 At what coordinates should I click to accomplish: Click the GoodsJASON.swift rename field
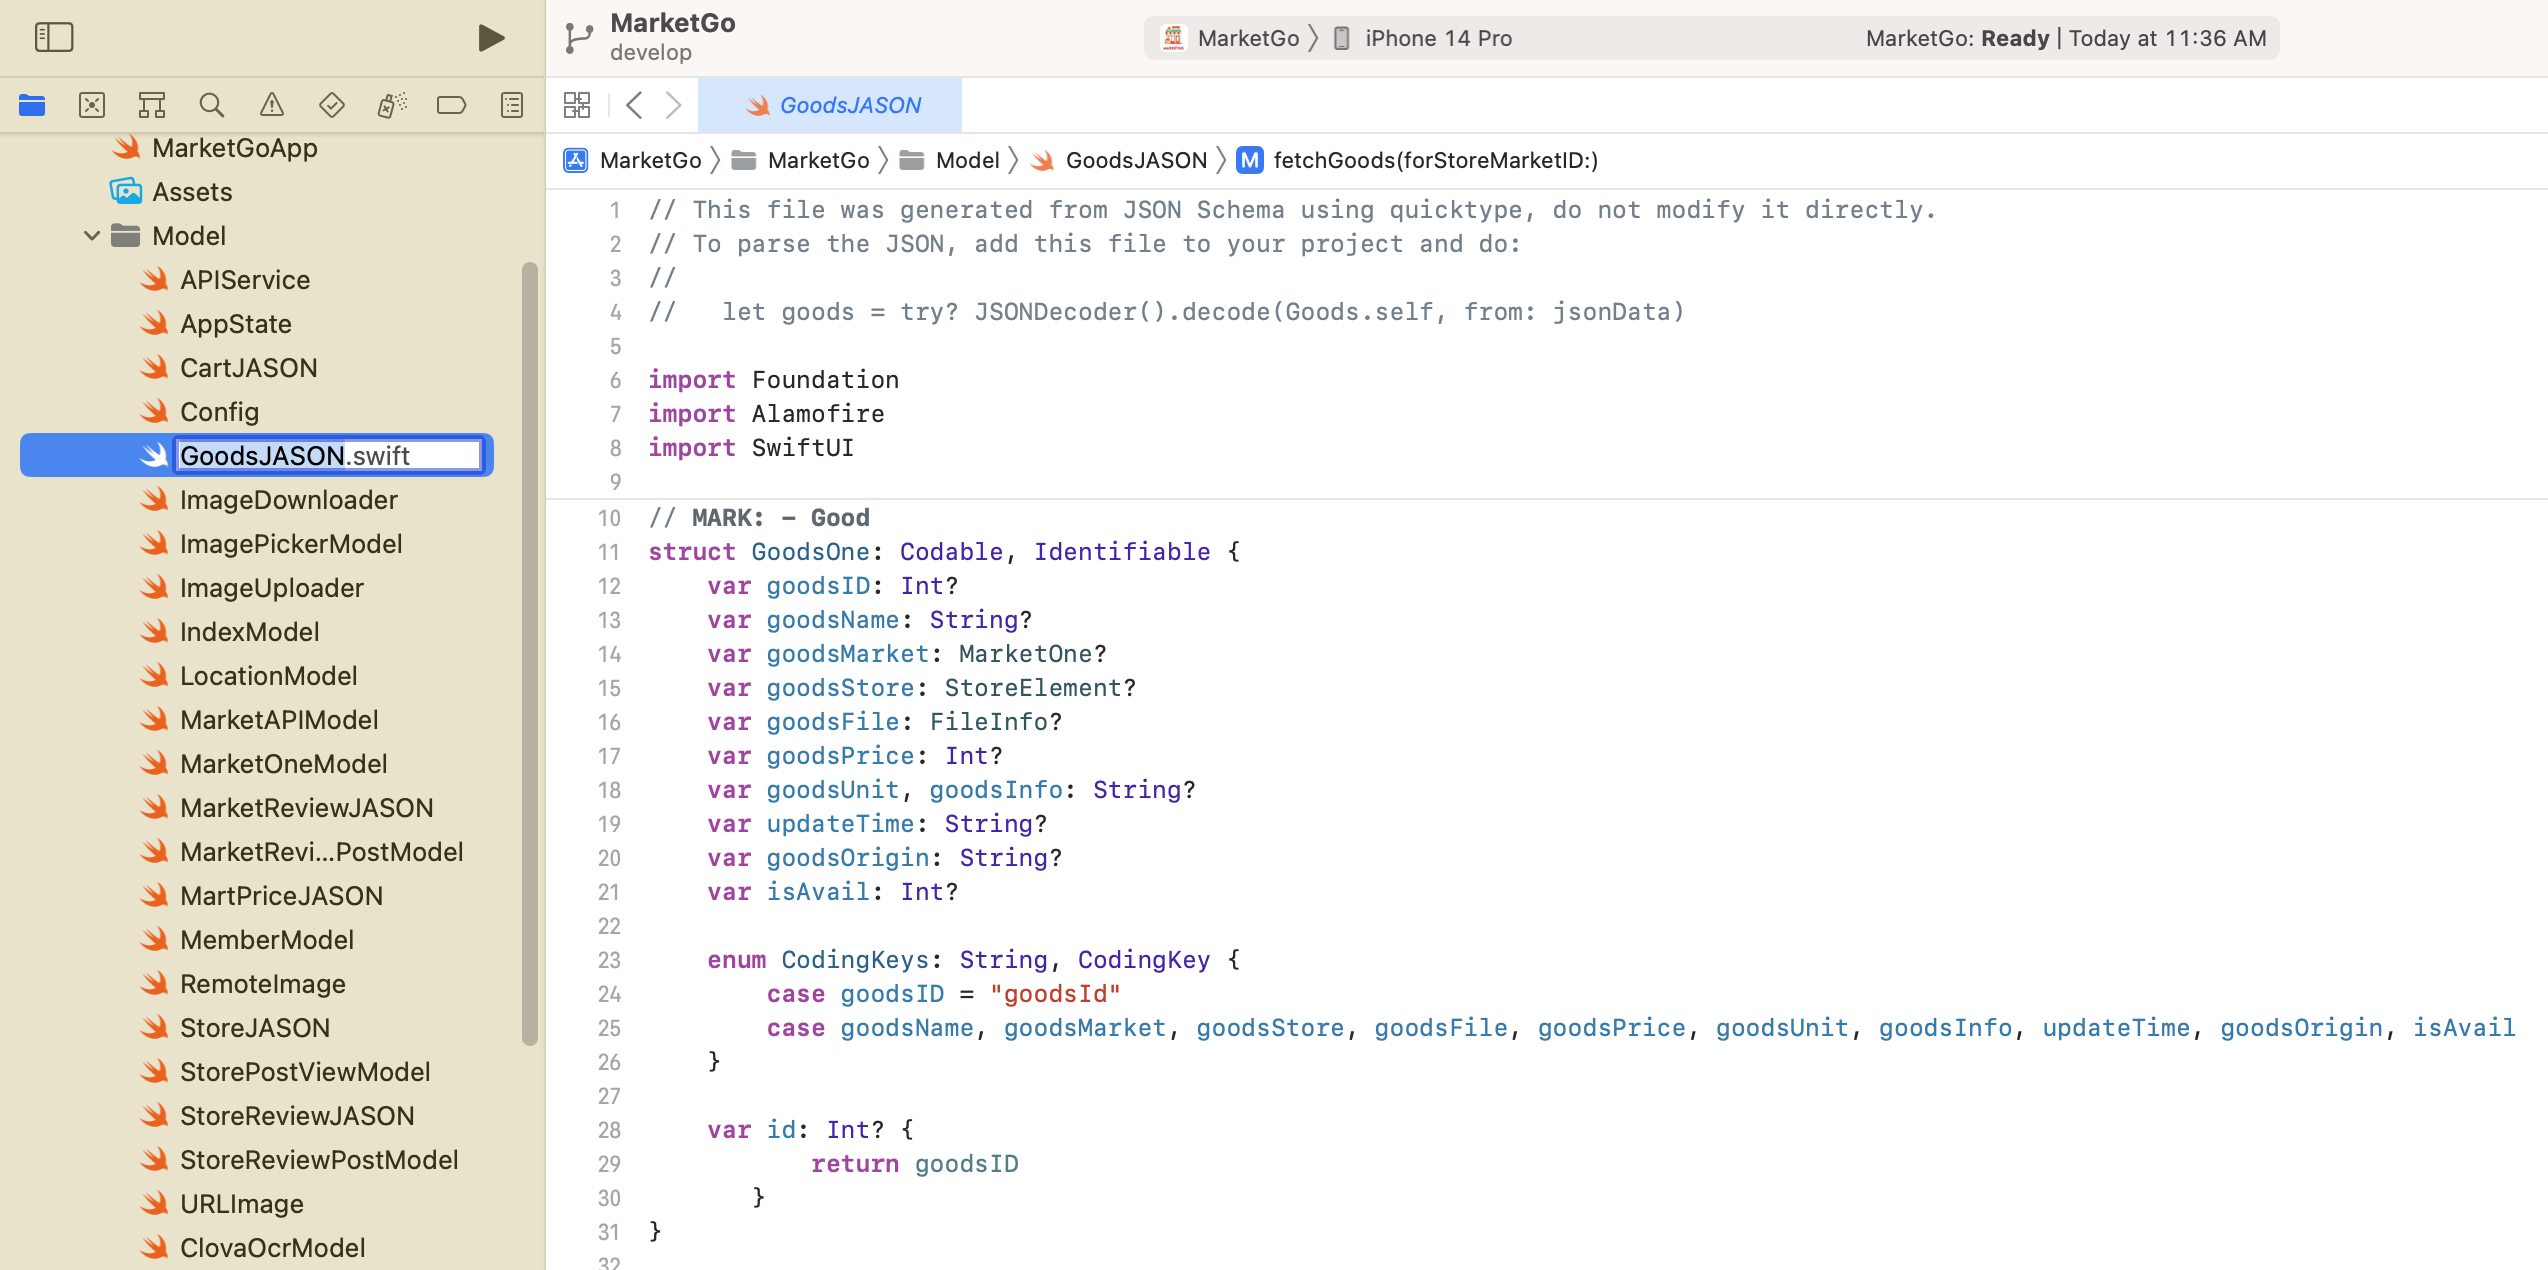point(328,456)
